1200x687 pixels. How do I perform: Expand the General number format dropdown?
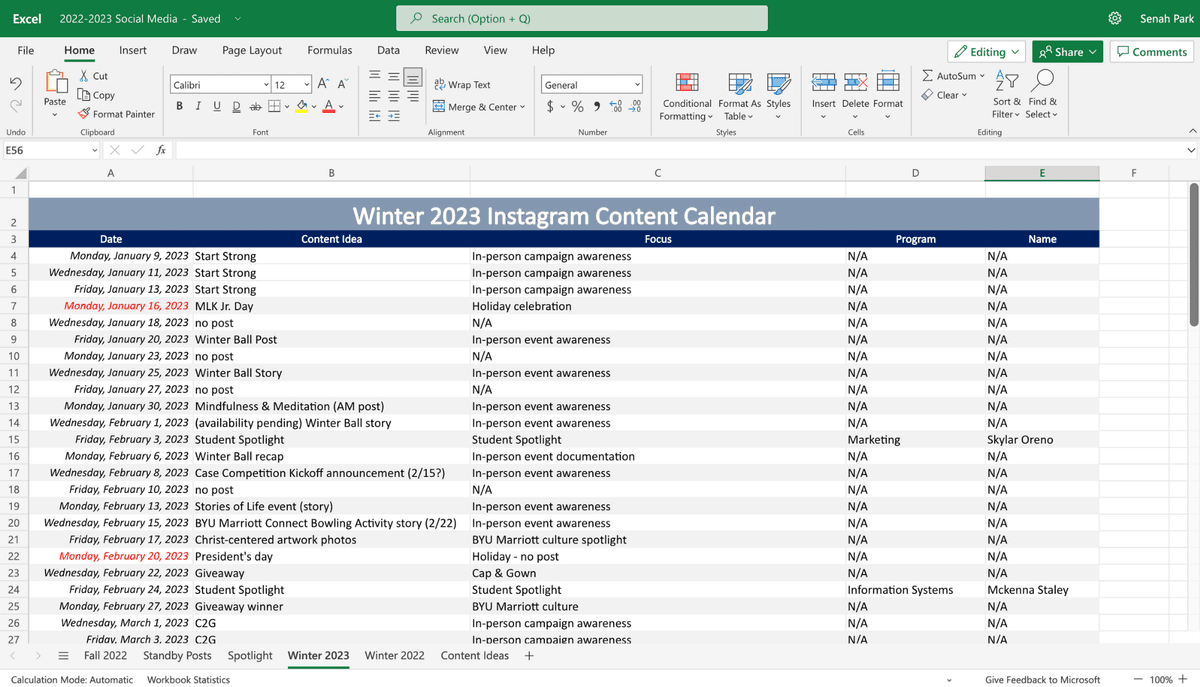[x=637, y=85]
